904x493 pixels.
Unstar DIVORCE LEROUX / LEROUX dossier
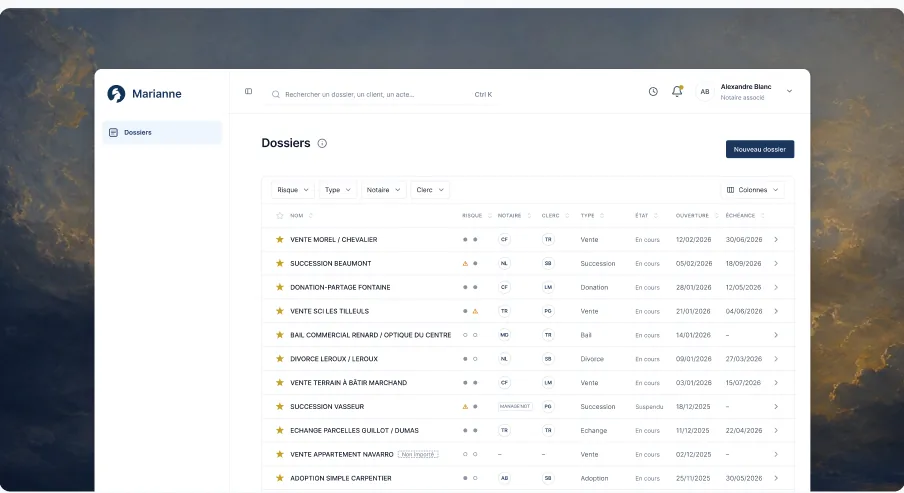coord(280,359)
